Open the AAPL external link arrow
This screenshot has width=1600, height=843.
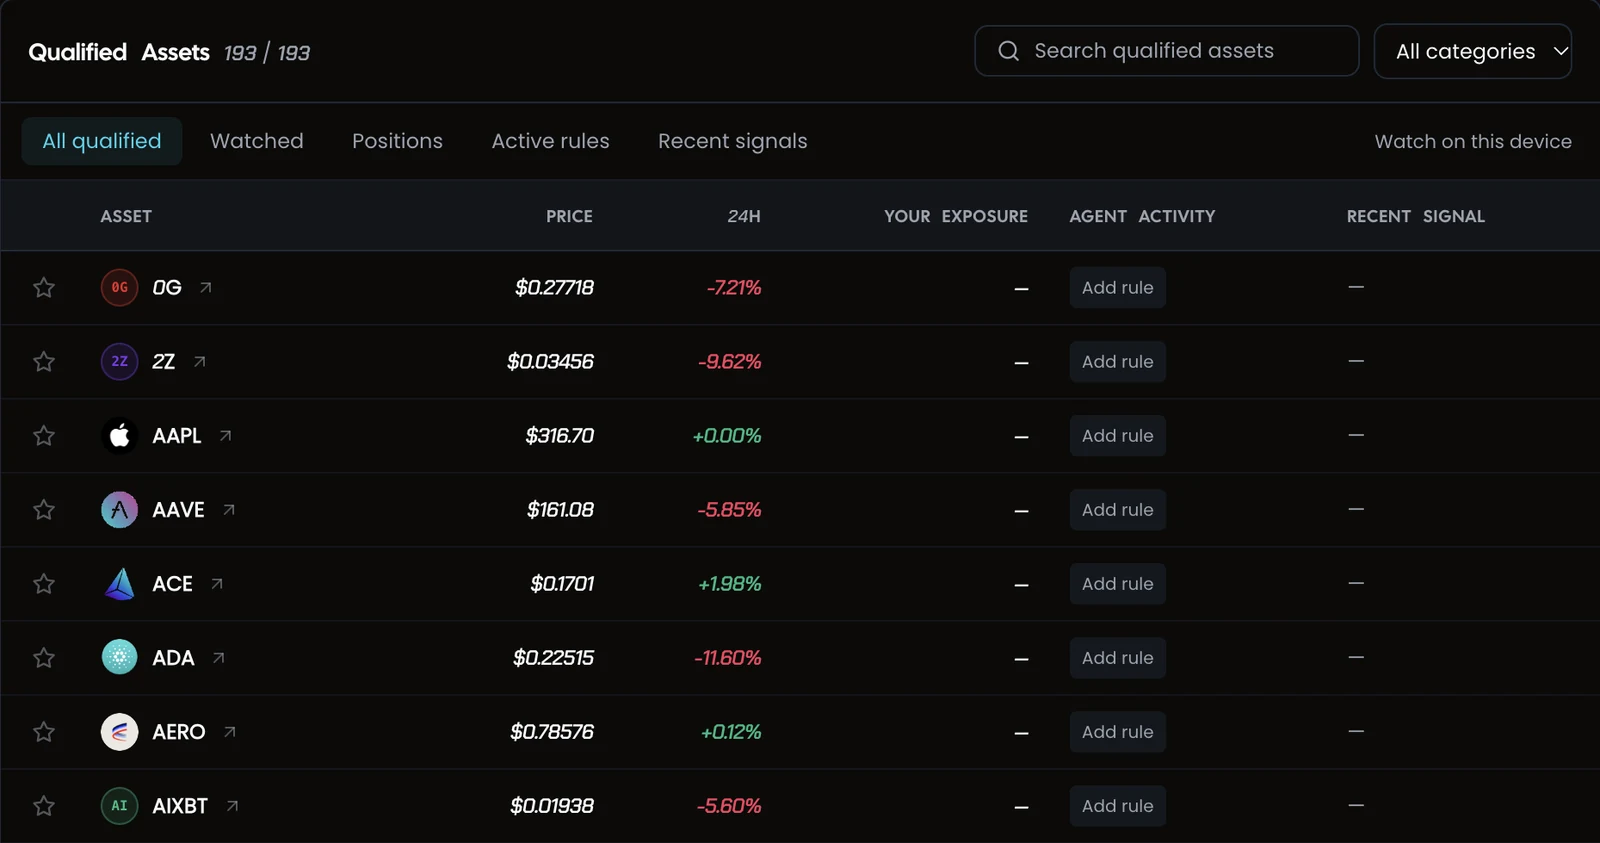pos(226,436)
